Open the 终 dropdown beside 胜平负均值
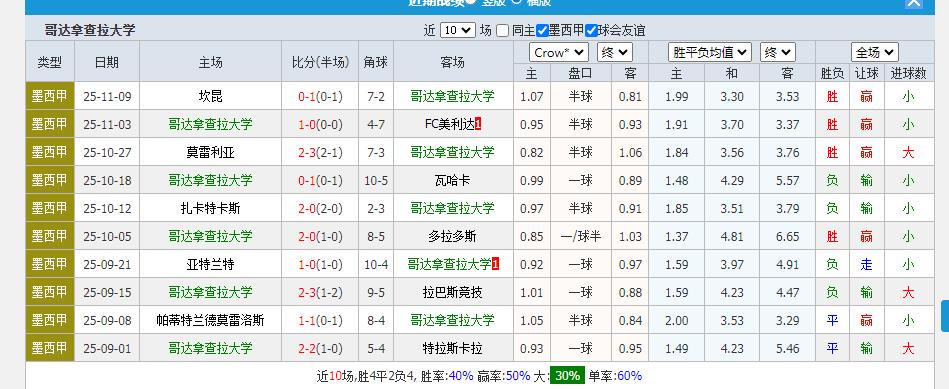 [778, 53]
